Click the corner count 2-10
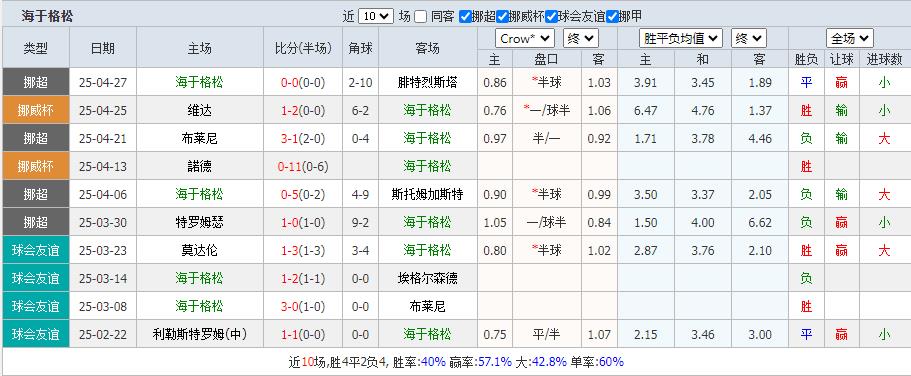 click(x=360, y=83)
